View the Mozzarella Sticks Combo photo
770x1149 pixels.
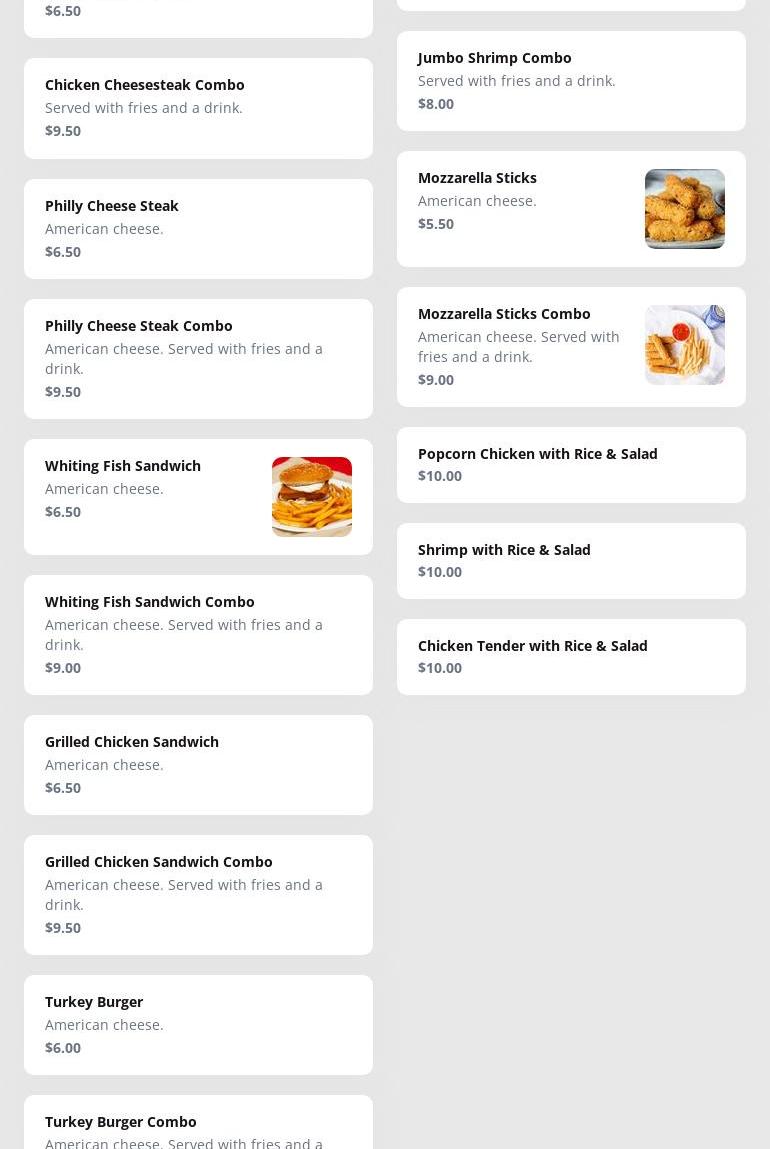coord(684,345)
